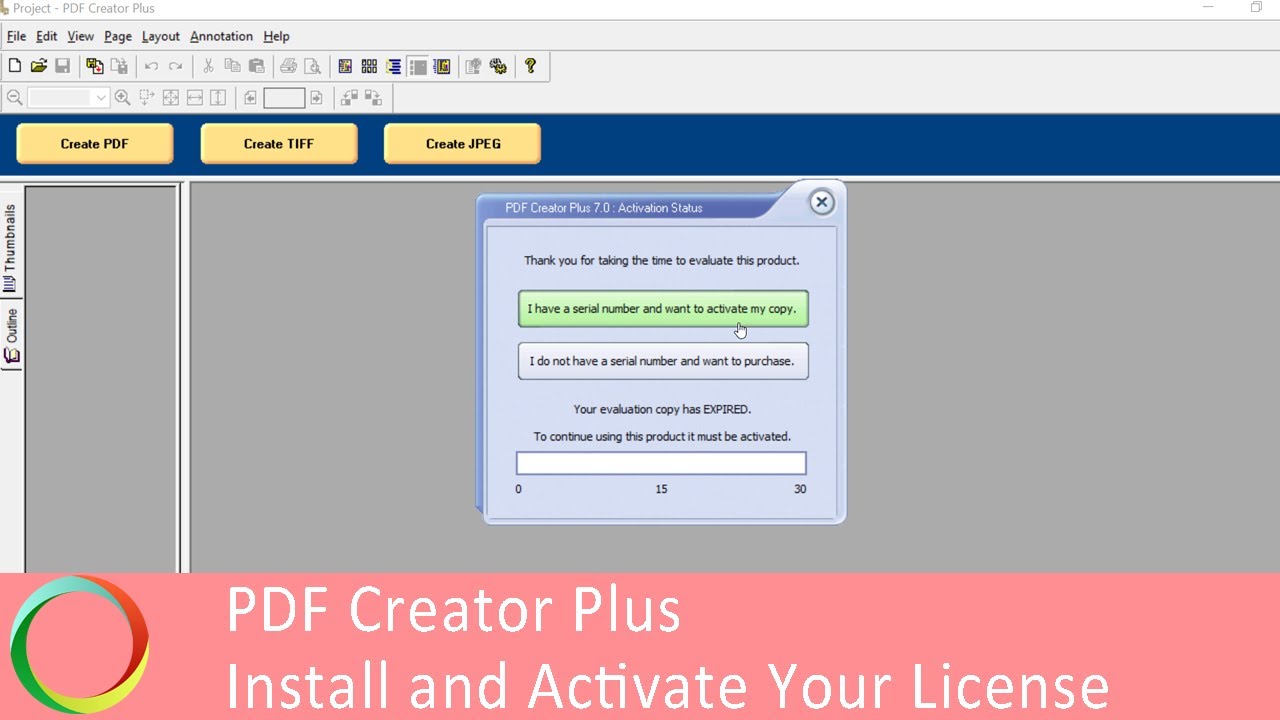Open the zoom level dropdown
Image resolution: width=1280 pixels, height=720 pixels.
click(x=100, y=97)
